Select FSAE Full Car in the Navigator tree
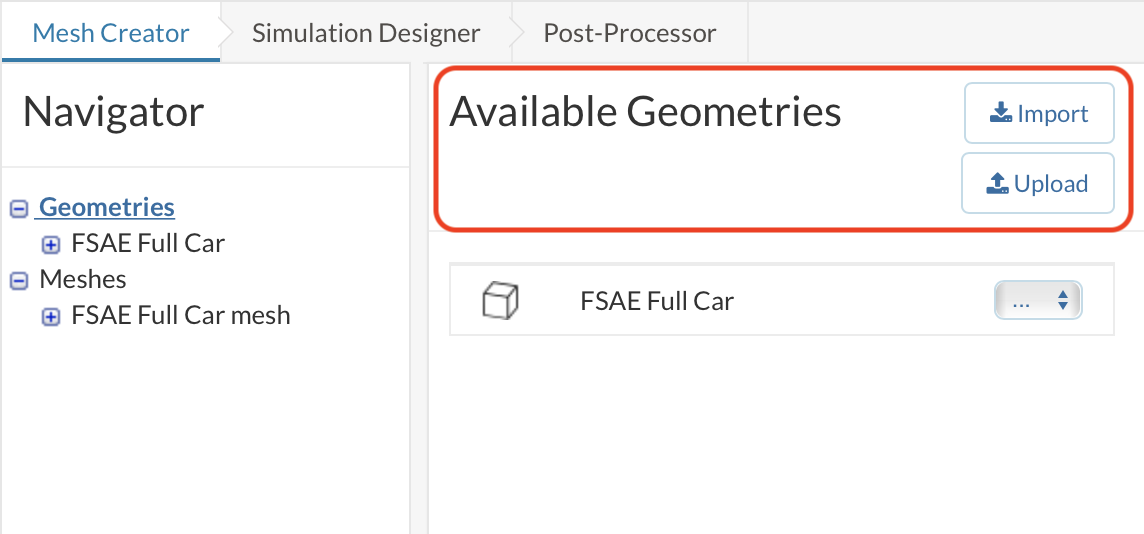Screen dimensions: 1144x534 click(x=148, y=243)
